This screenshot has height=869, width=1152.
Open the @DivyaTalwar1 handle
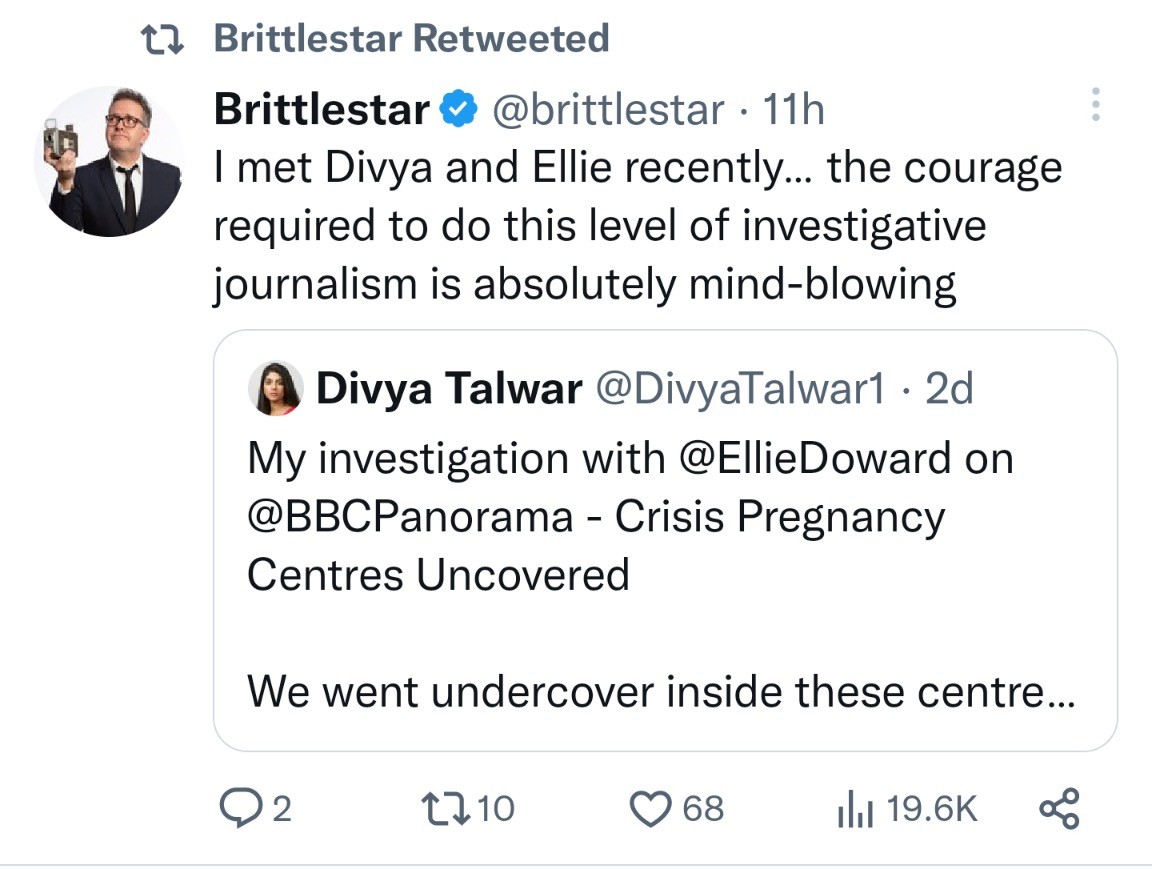(x=740, y=389)
